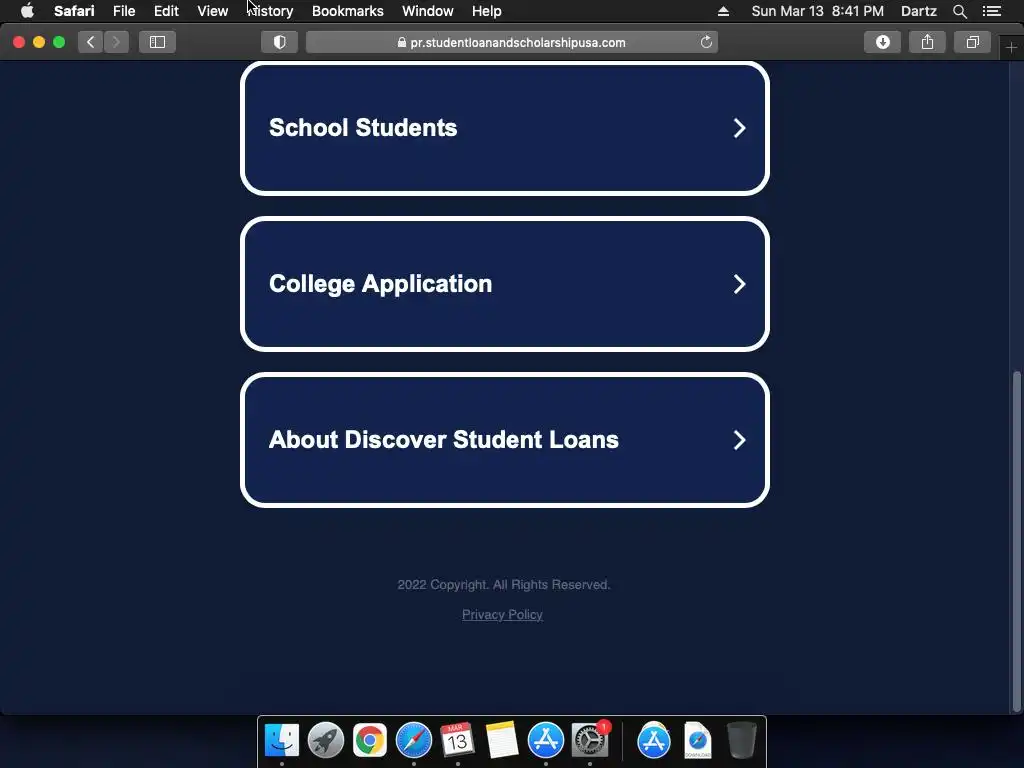Open the Window menu
The width and height of the screenshot is (1024, 768).
pos(428,11)
